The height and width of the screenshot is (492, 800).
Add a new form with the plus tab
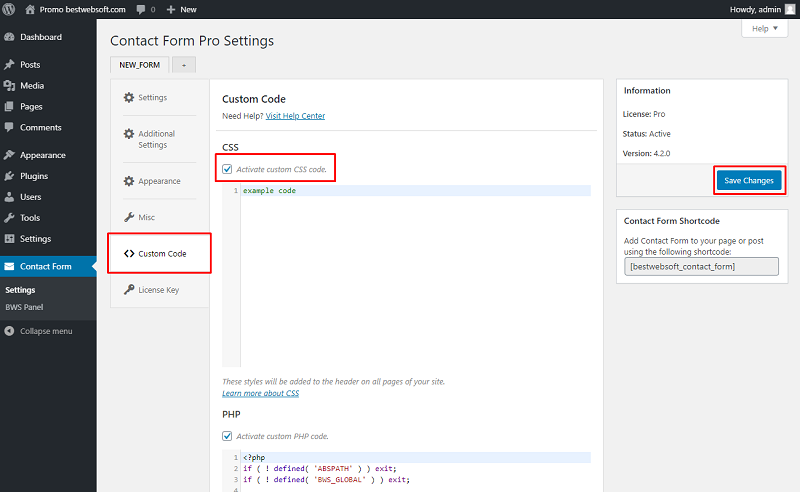coord(184,65)
